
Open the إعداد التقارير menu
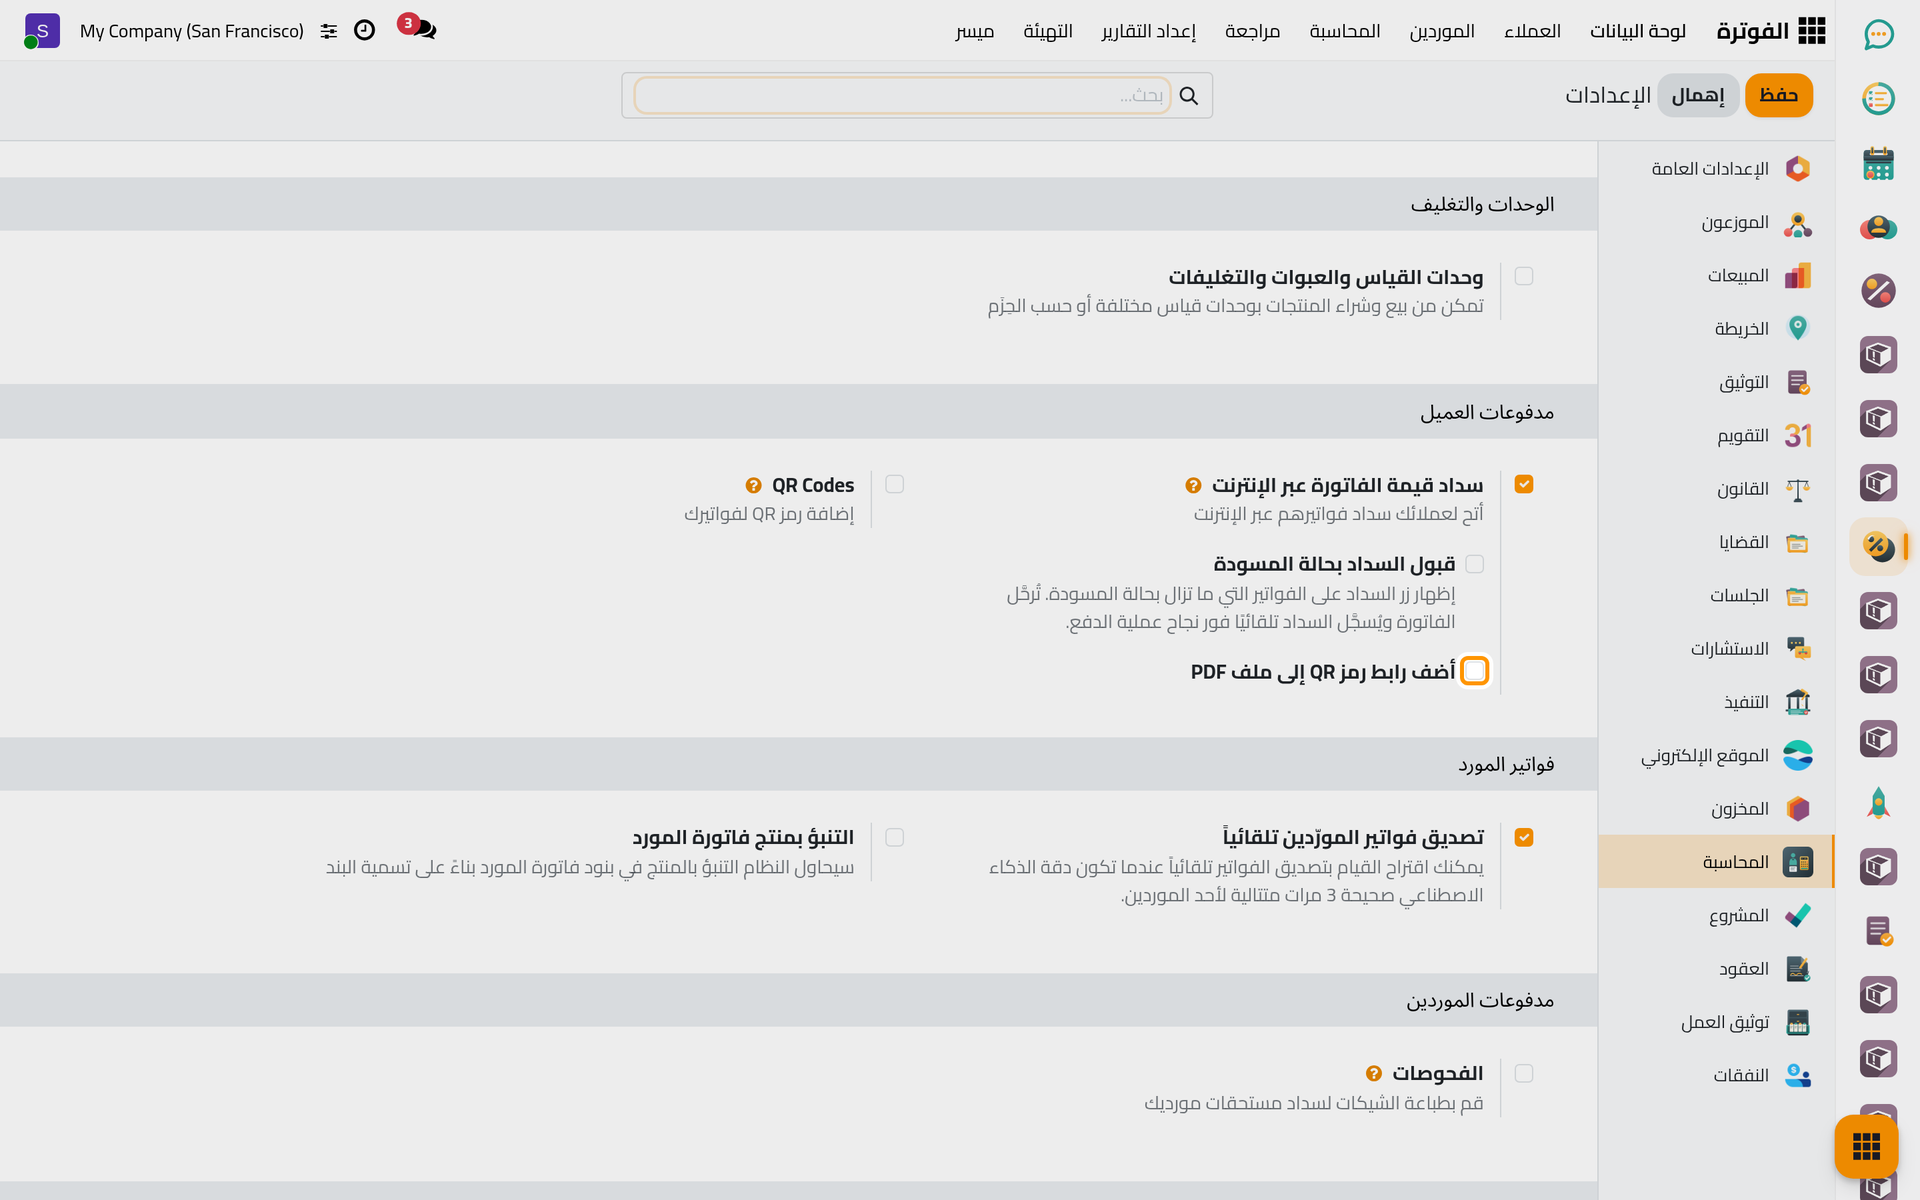coord(1149,31)
